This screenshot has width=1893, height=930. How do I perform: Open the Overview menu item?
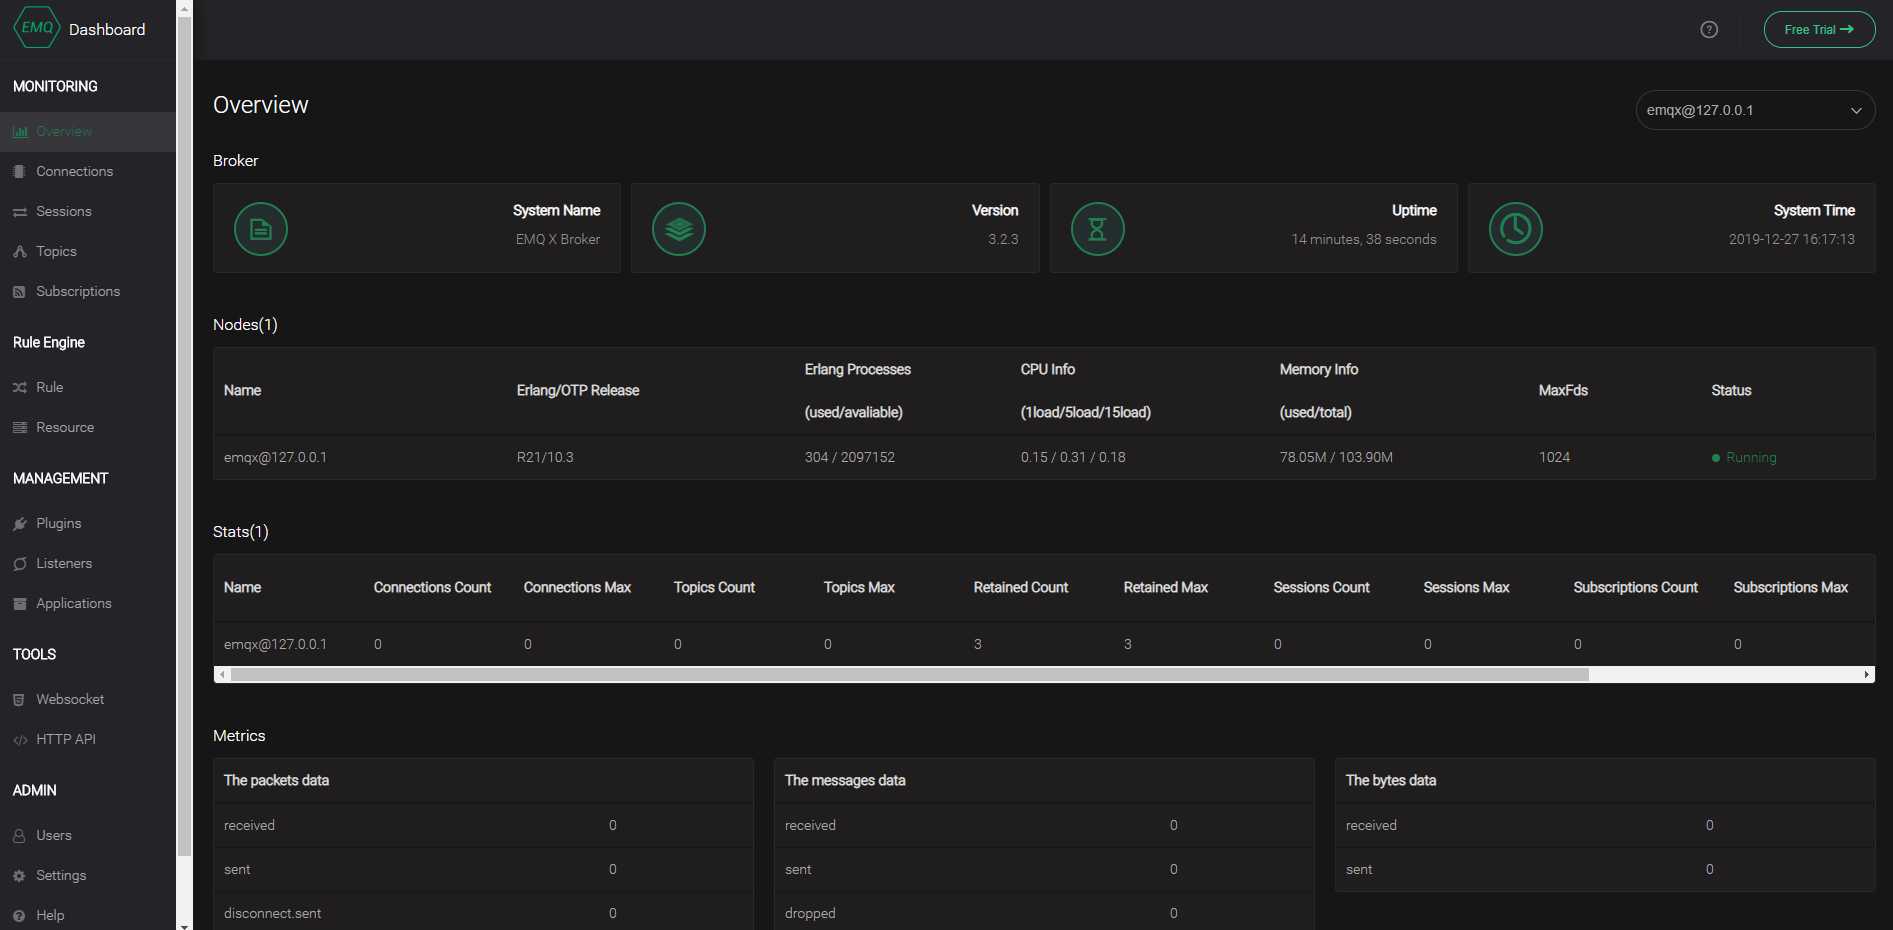point(88,132)
